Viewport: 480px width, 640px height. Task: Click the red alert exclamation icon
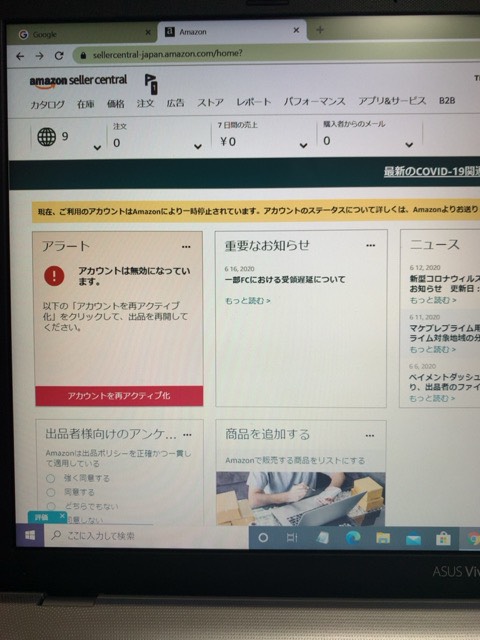coord(54,276)
